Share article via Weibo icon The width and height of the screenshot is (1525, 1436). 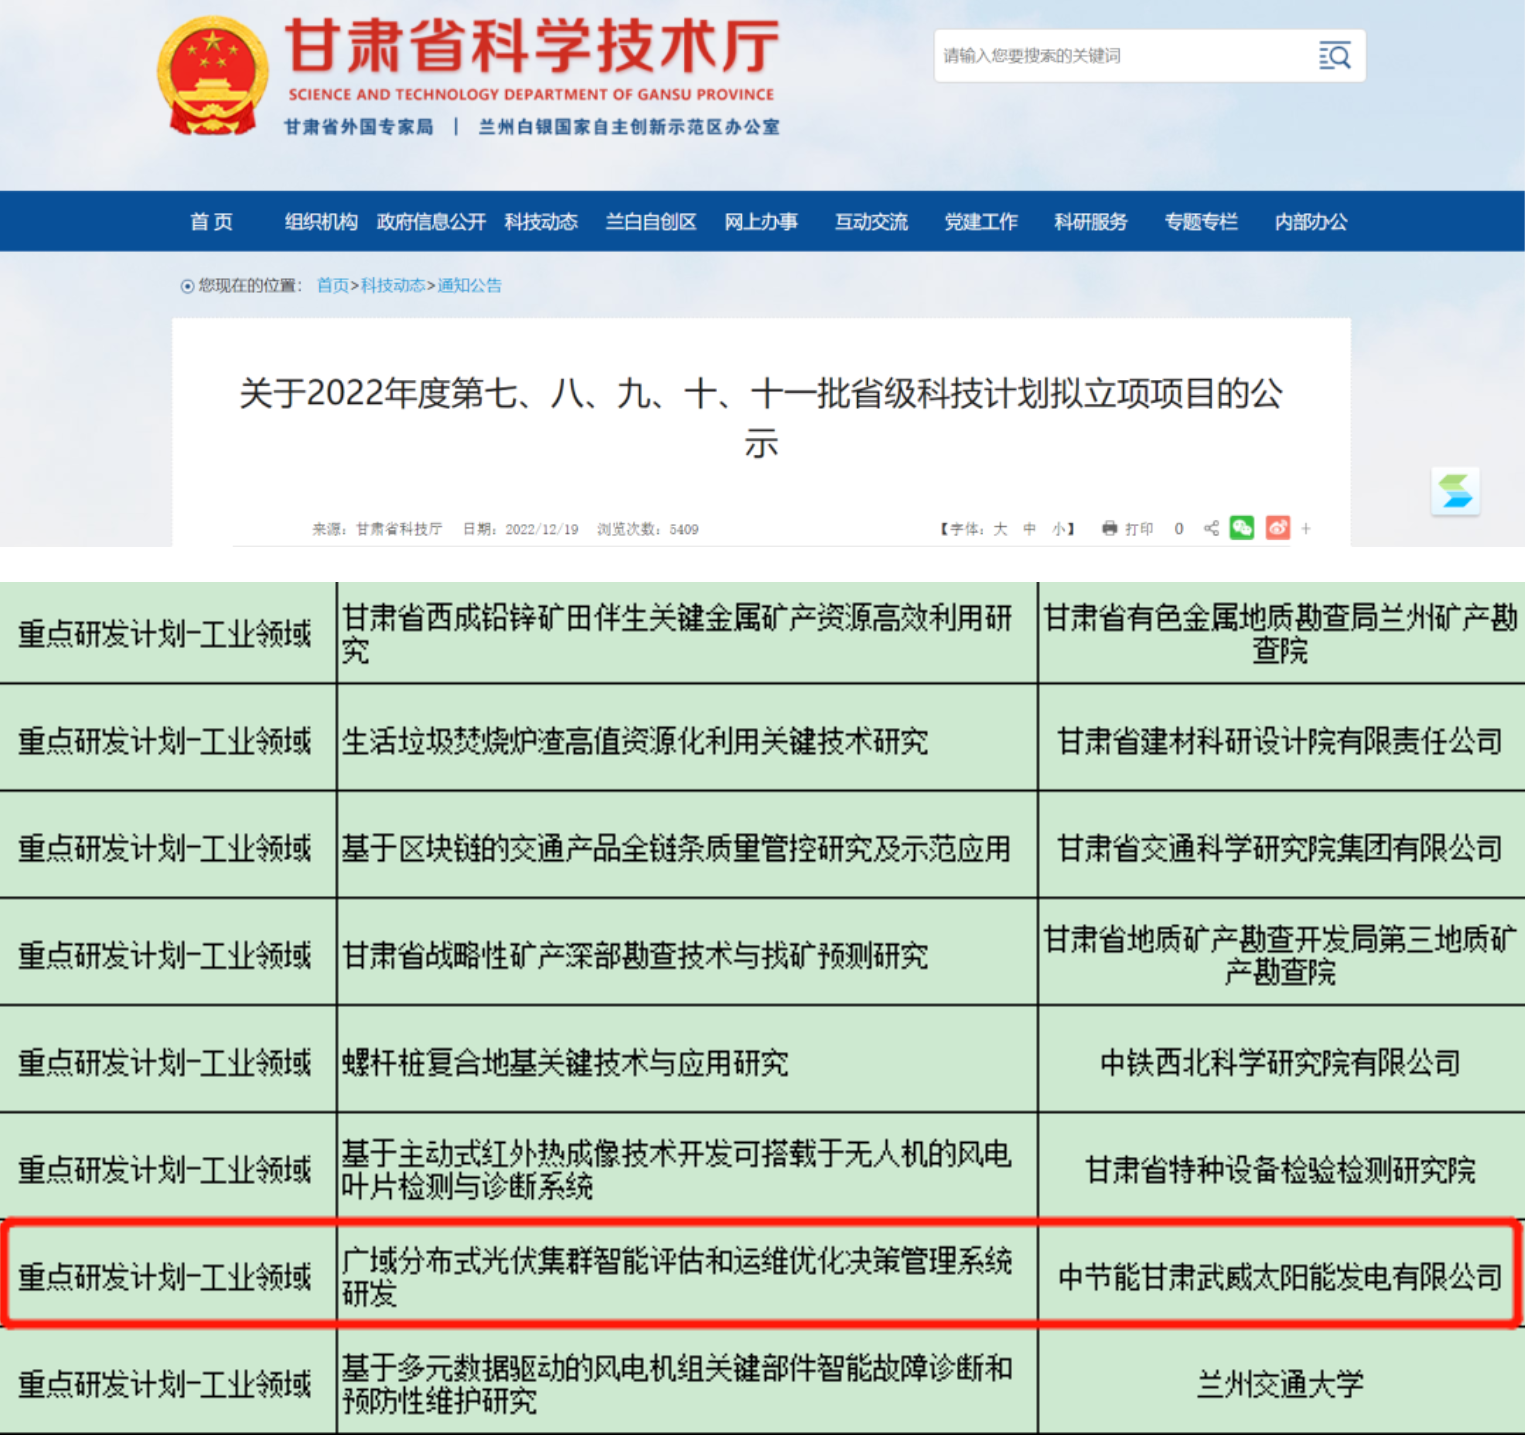(x=1277, y=528)
